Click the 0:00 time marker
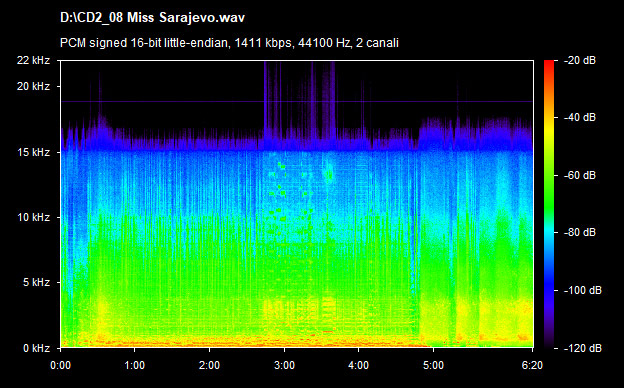624x388 pixels. tap(61, 365)
